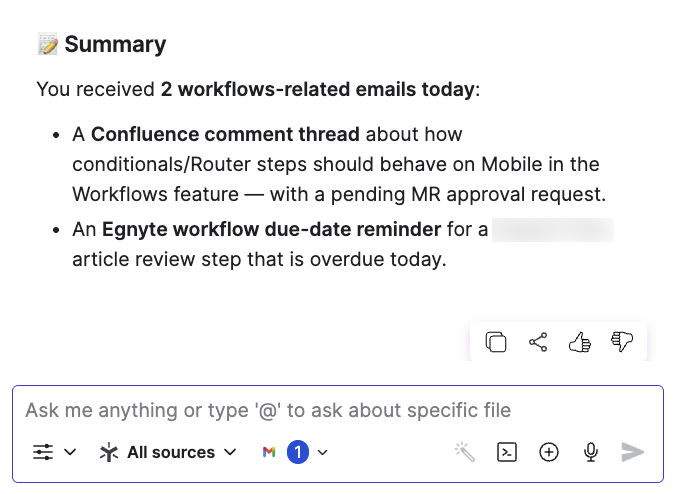
Task: Copy the summary response to clipboard
Action: (x=495, y=342)
